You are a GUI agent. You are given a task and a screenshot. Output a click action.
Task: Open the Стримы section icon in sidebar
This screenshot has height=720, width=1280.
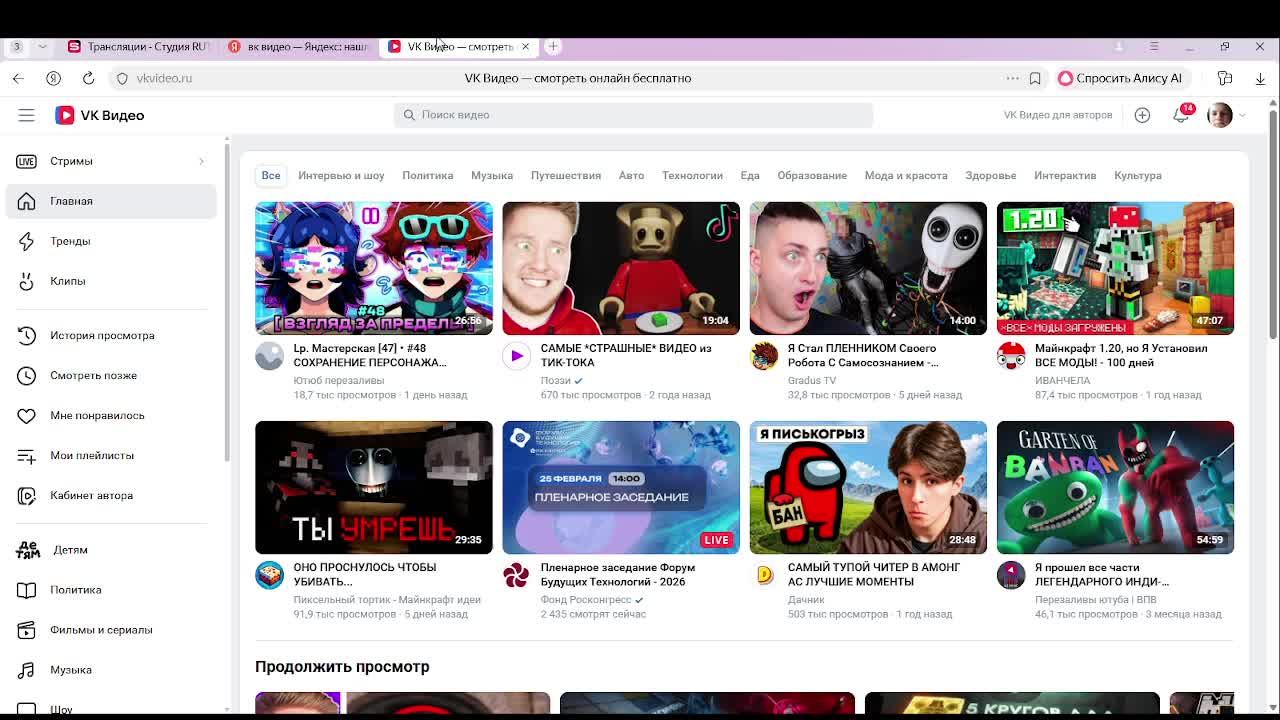tap(27, 161)
